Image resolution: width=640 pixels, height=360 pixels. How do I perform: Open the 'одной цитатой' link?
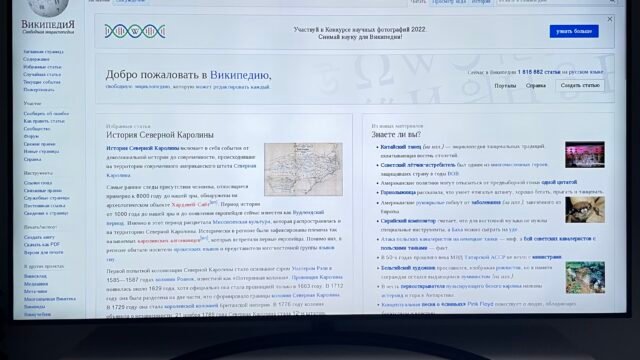click(559, 182)
